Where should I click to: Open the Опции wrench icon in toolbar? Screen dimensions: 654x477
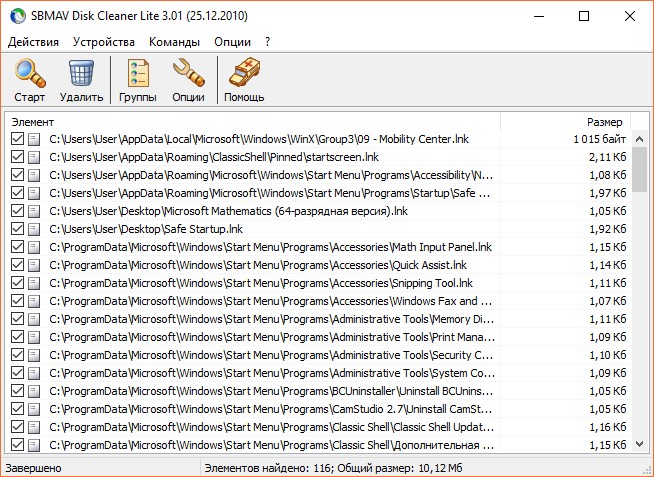click(189, 73)
